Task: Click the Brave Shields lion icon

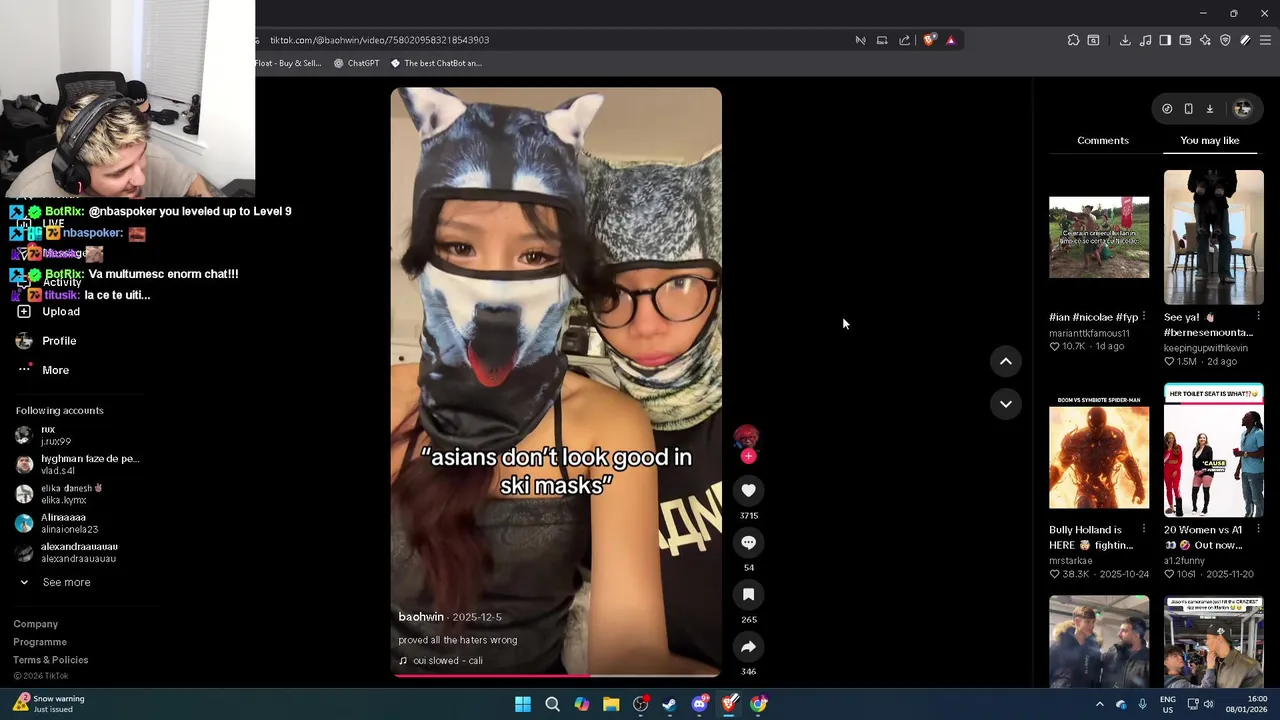Action: [x=929, y=40]
